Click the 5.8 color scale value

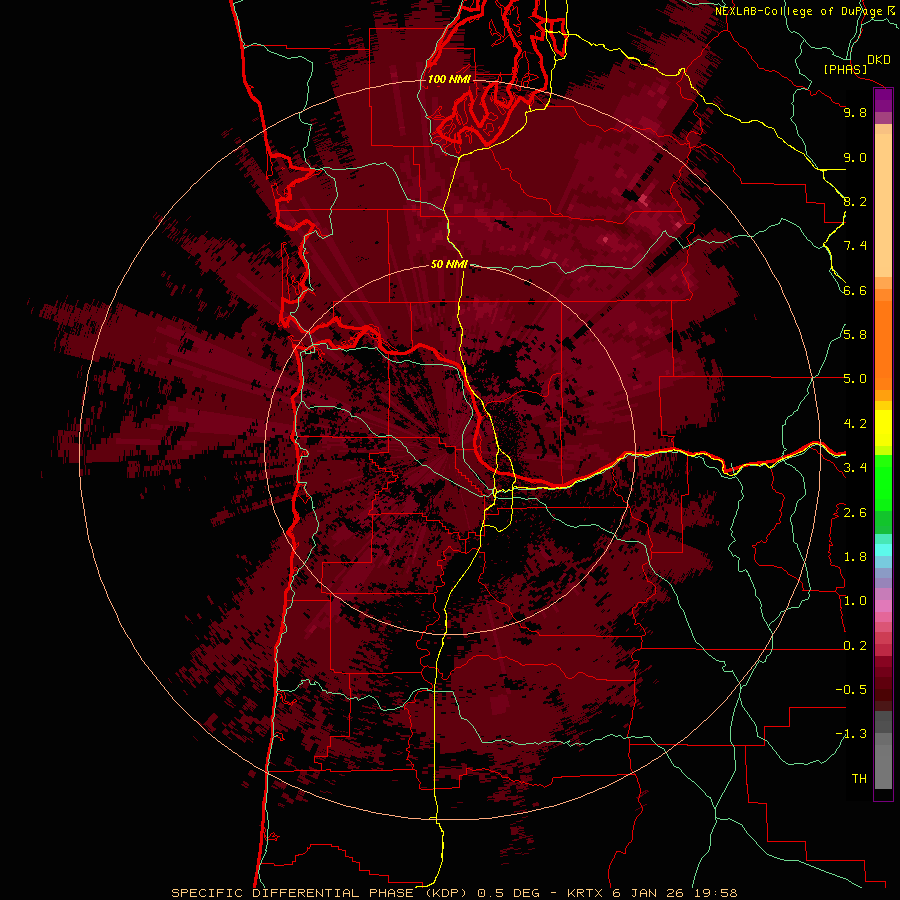coord(855,335)
